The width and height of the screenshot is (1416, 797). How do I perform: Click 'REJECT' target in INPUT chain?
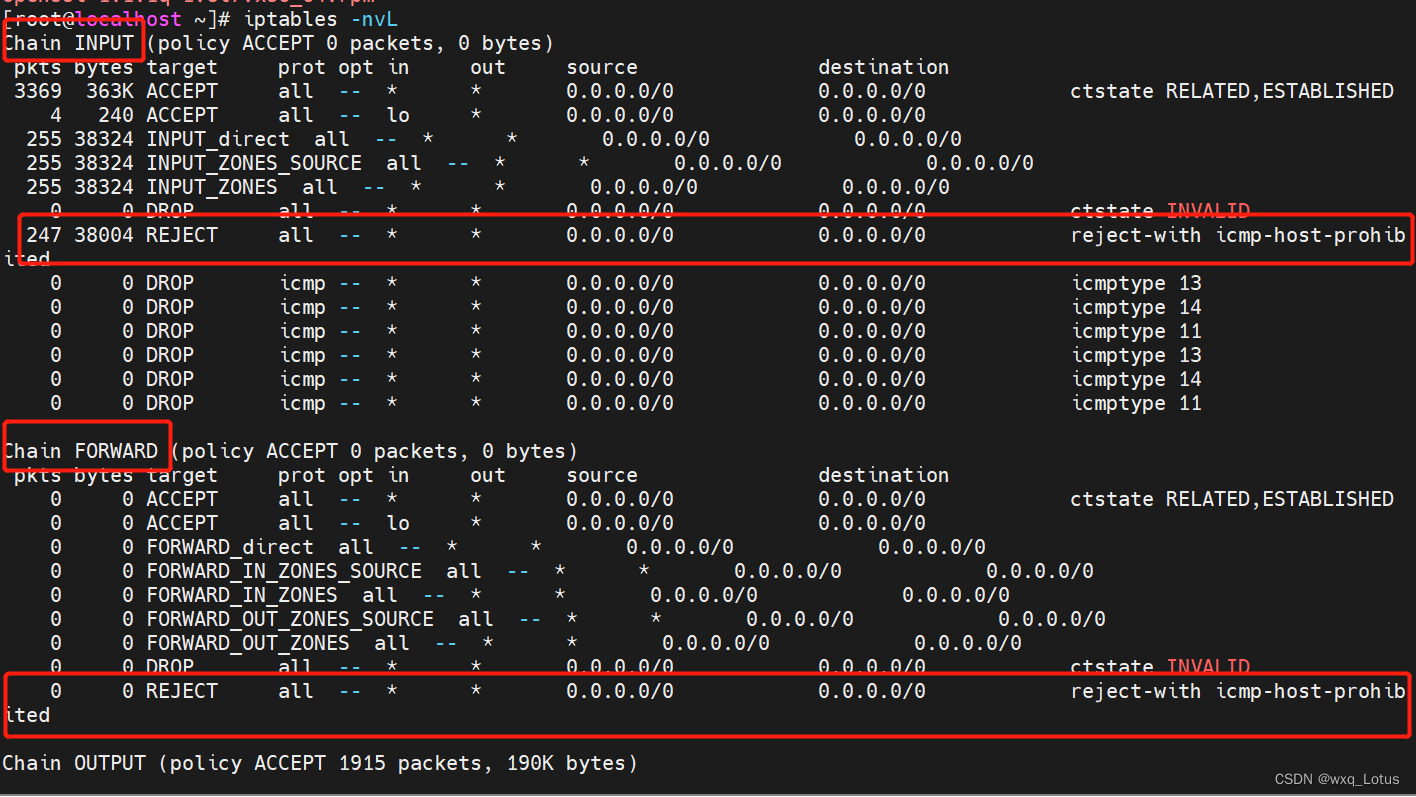182,235
